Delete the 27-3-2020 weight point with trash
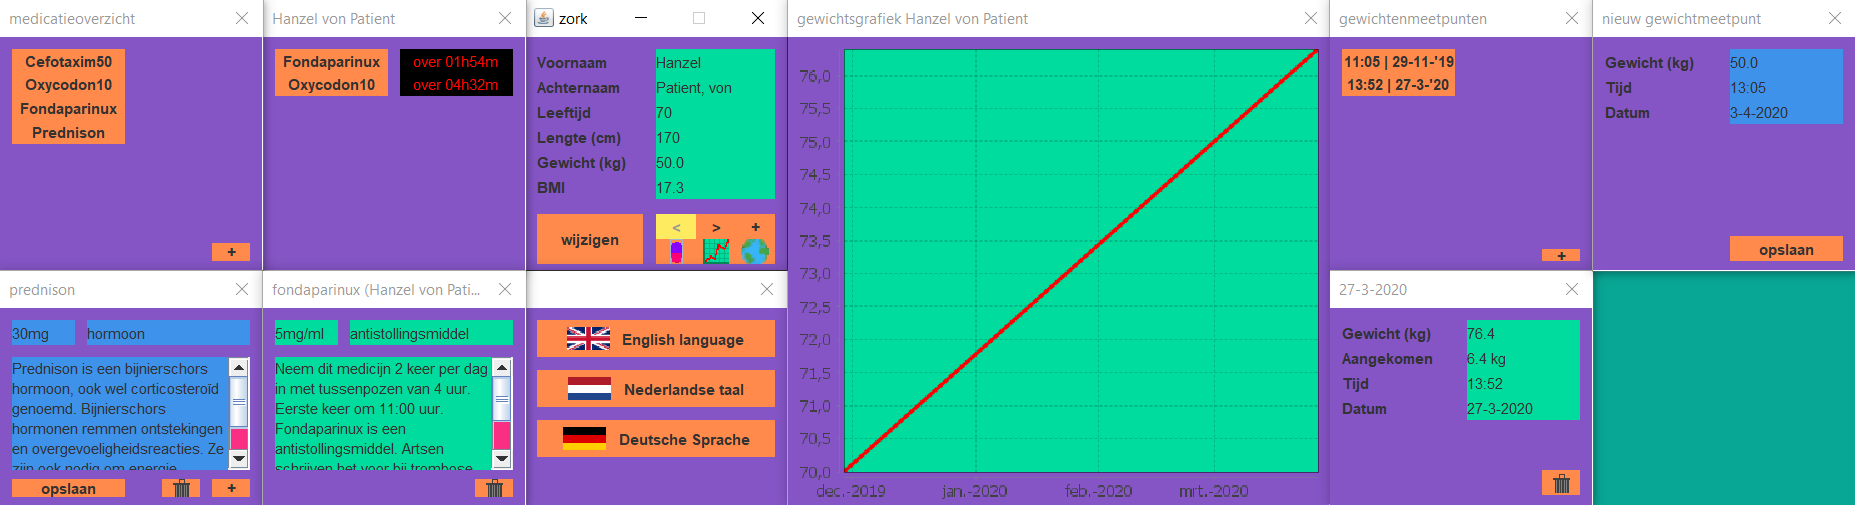The height and width of the screenshot is (505, 1855). [x=1561, y=483]
